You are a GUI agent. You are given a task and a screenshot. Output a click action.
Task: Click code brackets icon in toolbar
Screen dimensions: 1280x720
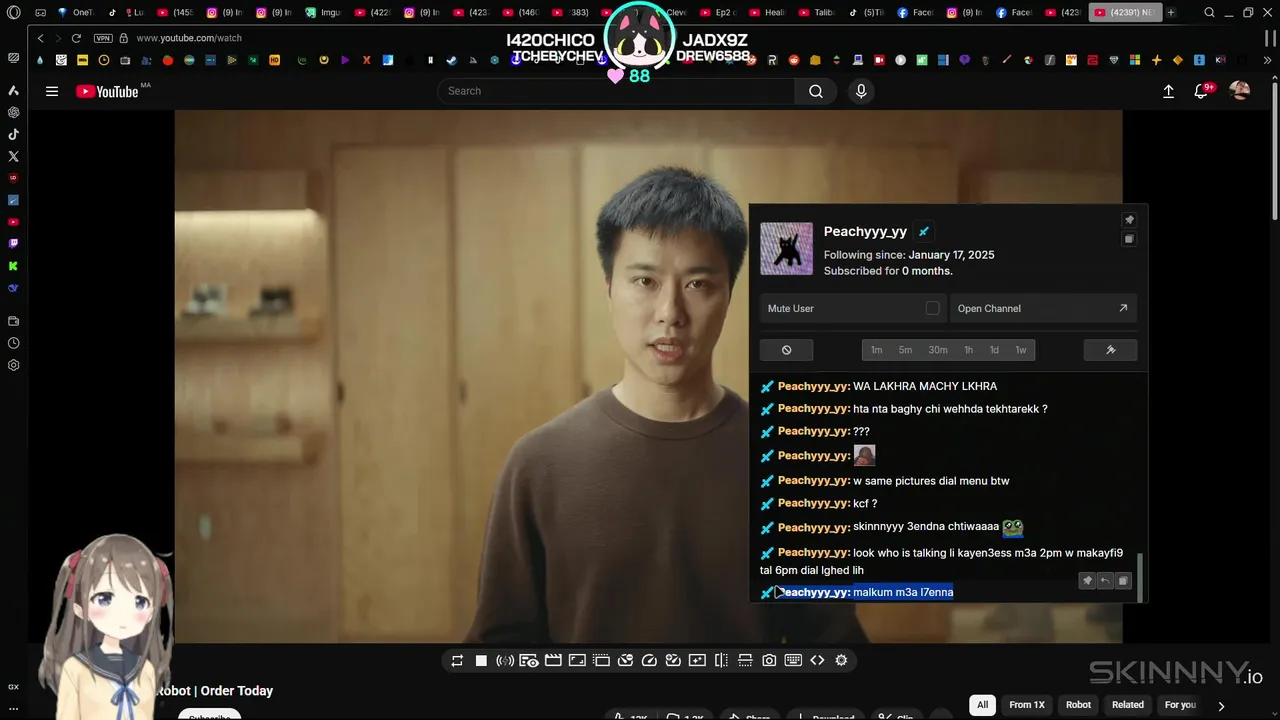tap(817, 660)
